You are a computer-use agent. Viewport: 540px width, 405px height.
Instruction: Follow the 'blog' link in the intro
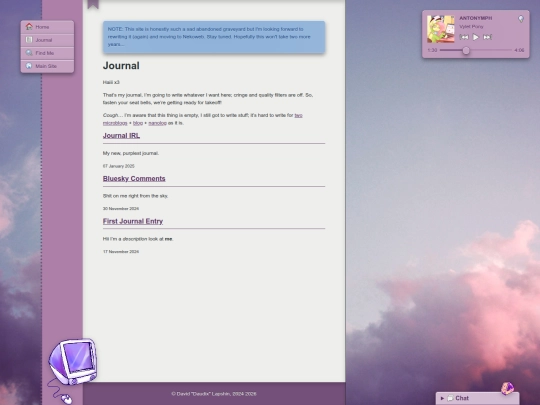click(x=138, y=123)
